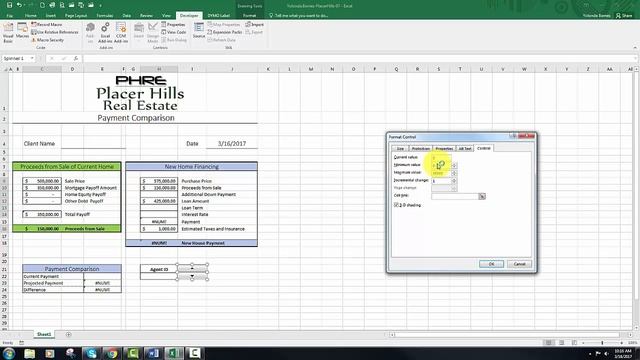Image resolution: width=640 pixels, height=360 pixels.
Task: Toggle the 3-D shading checkbox
Action: coord(396,205)
